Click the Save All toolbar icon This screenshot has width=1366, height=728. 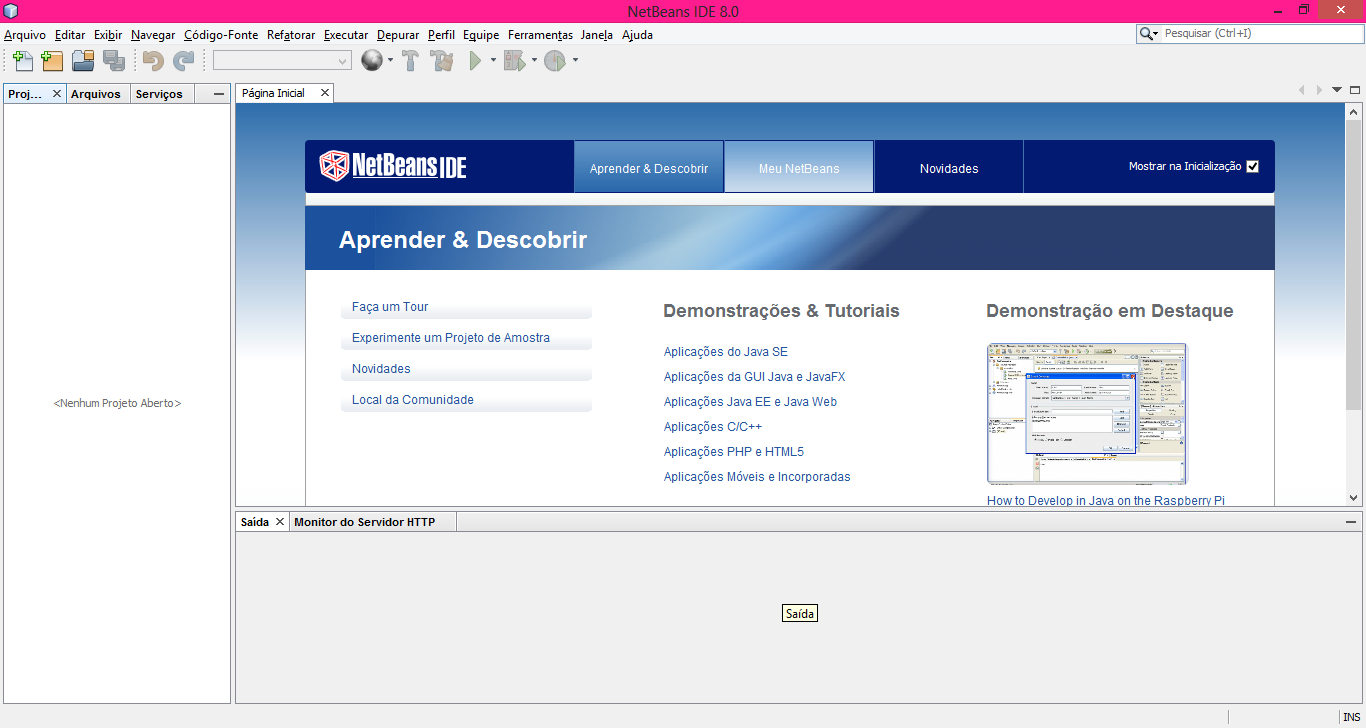pyautogui.click(x=114, y=61)
